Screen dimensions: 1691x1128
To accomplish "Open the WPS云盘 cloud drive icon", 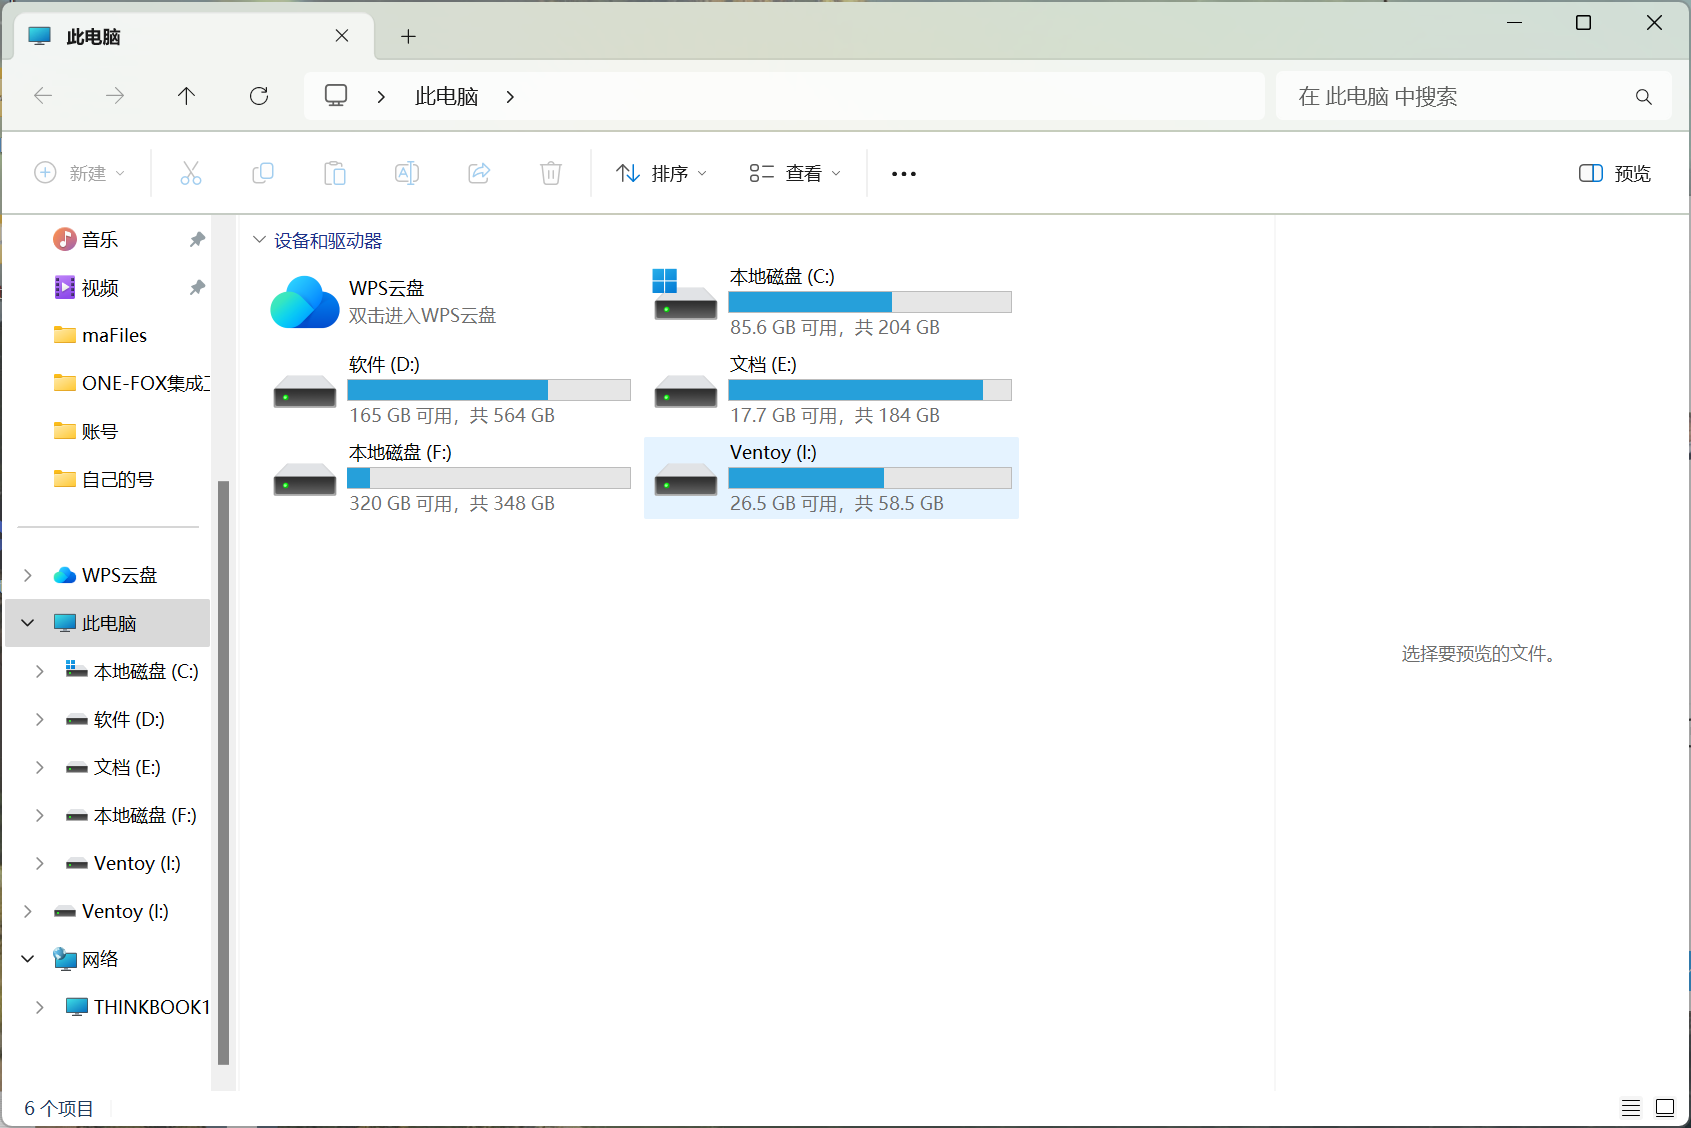I will (x=305, y=302).
